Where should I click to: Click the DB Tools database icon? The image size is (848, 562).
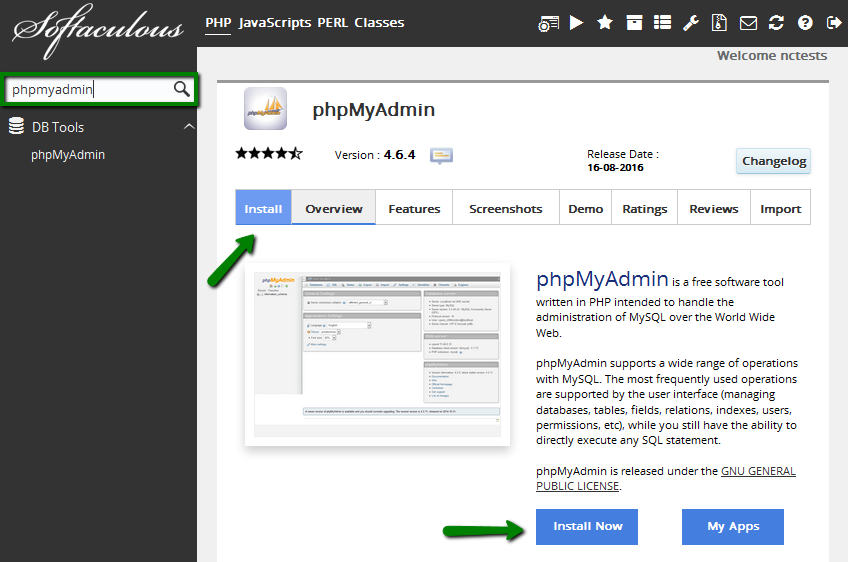click(x=16, y=125)
